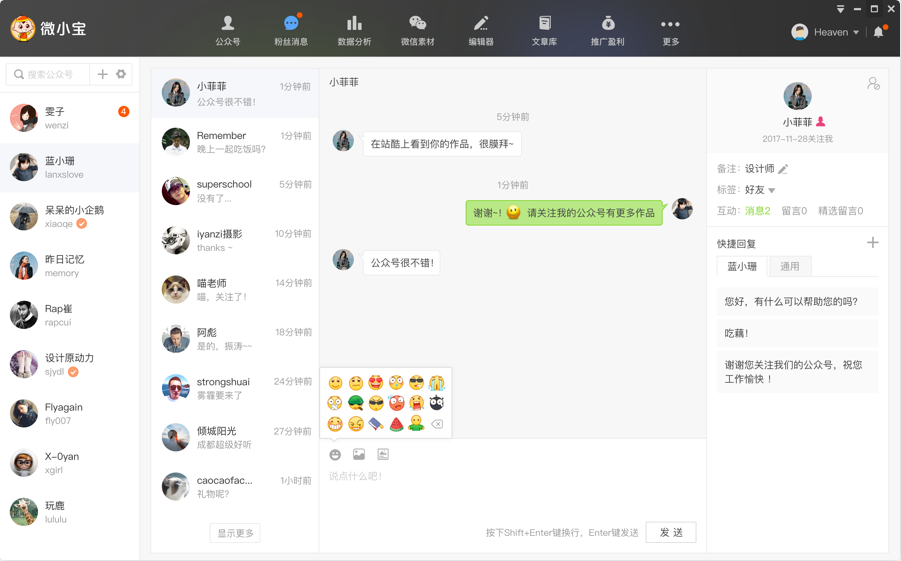Select the X-0yan account
The height and width of the screenshot is (561, 901).
tap(70, 463)
